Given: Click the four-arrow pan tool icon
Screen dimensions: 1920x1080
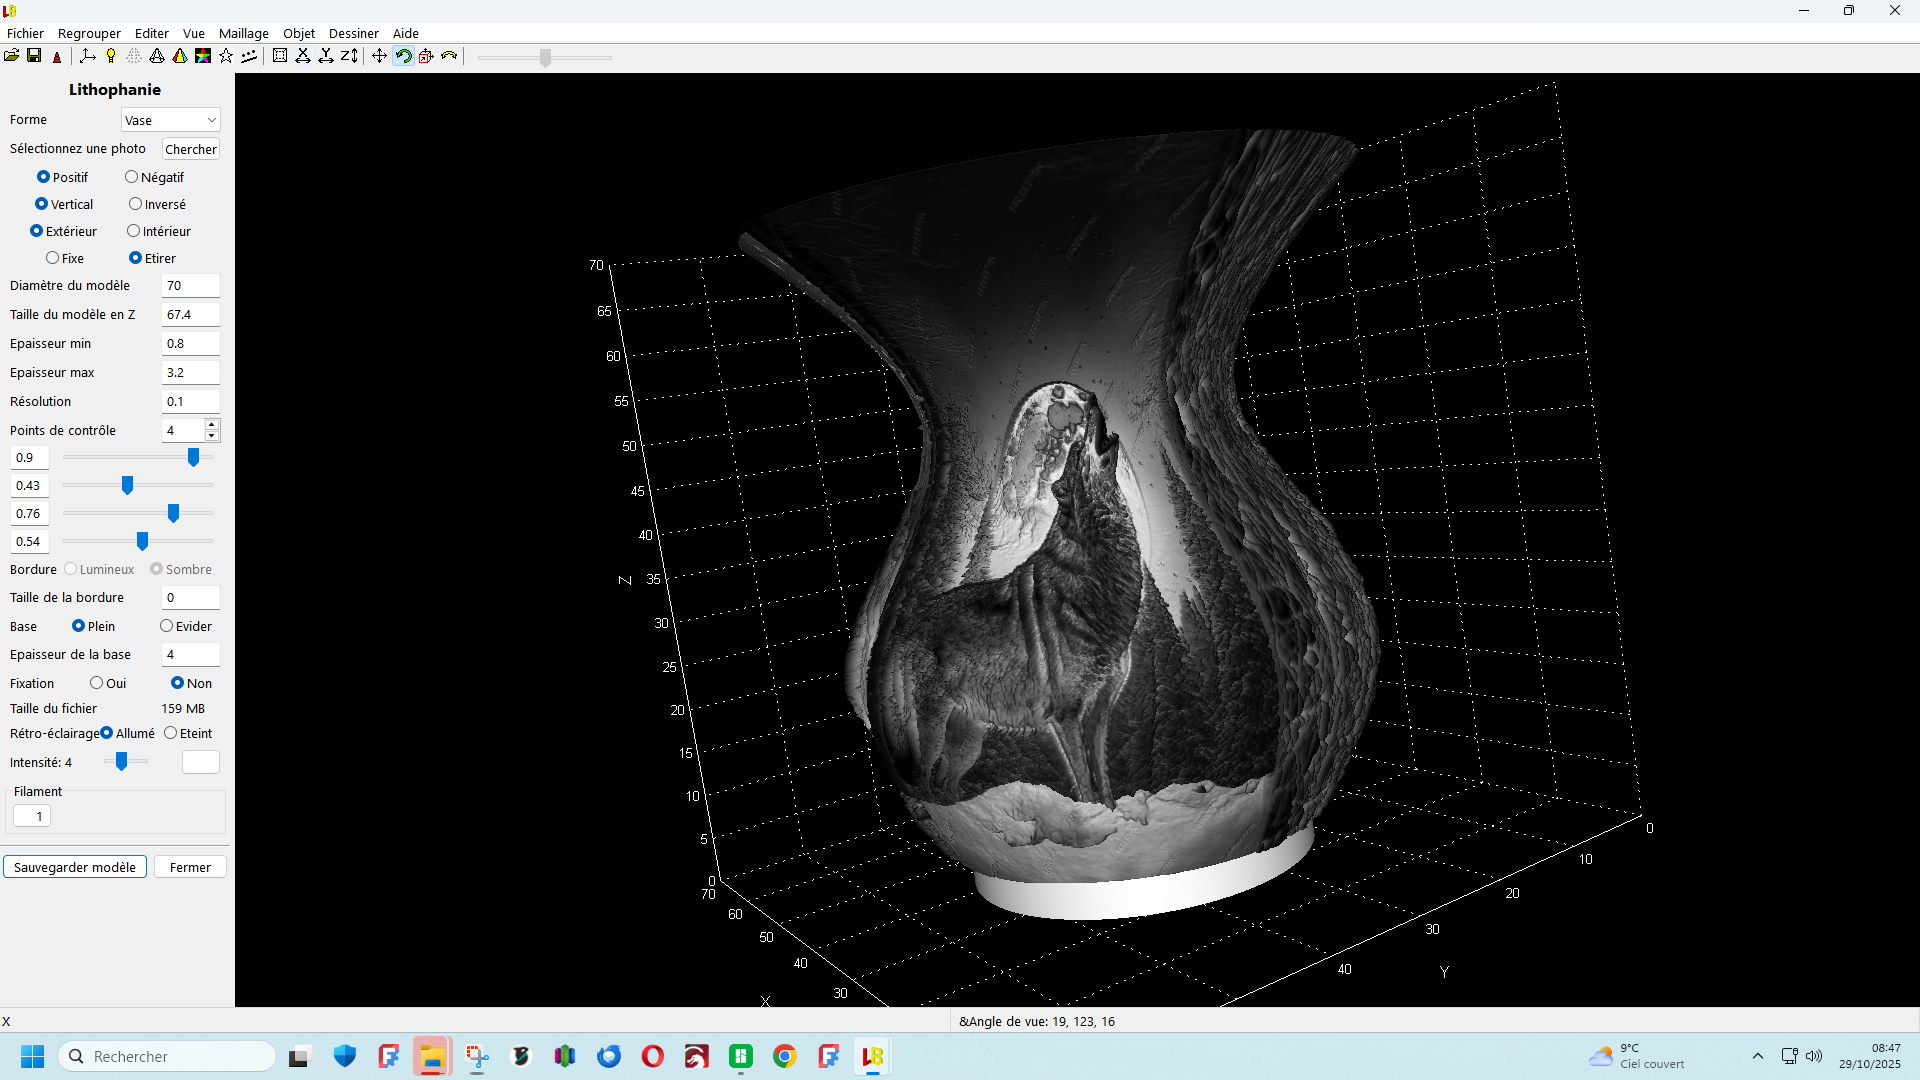Looking at the screenshot, I should tap(379, 56).
